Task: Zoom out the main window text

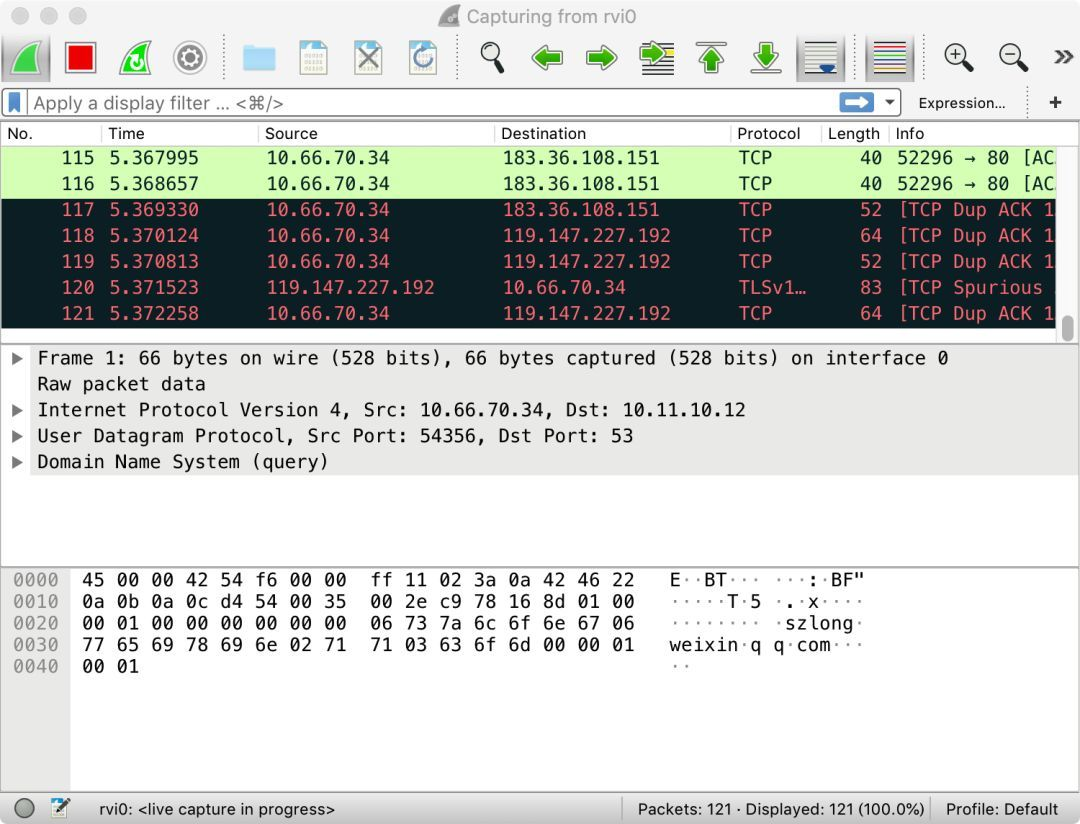Action: (1013, 58)
